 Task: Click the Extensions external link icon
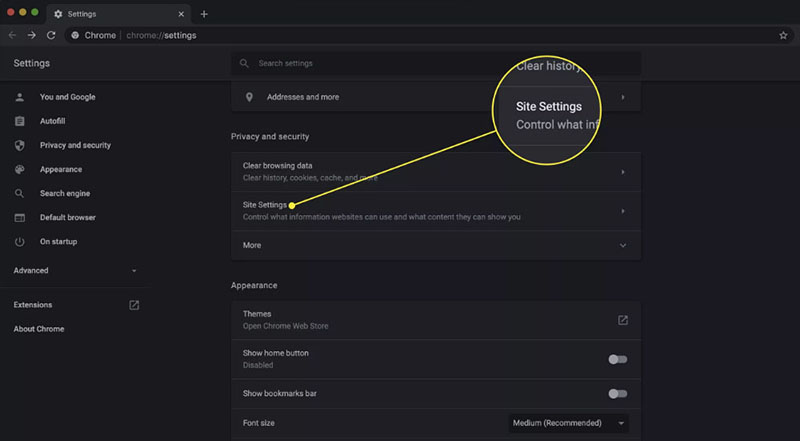(134, 305)
